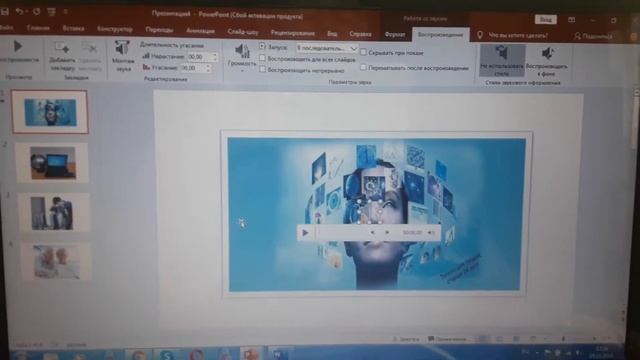Viewport: 640px width, 360px height.
Task: Click the Угасание fade-out icon
Action: pos(146,67)
